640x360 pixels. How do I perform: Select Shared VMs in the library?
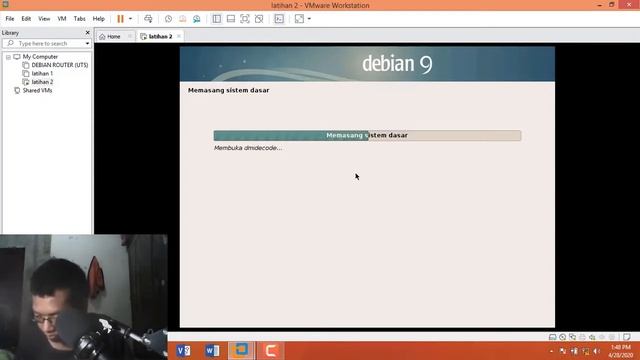point(37,91)
